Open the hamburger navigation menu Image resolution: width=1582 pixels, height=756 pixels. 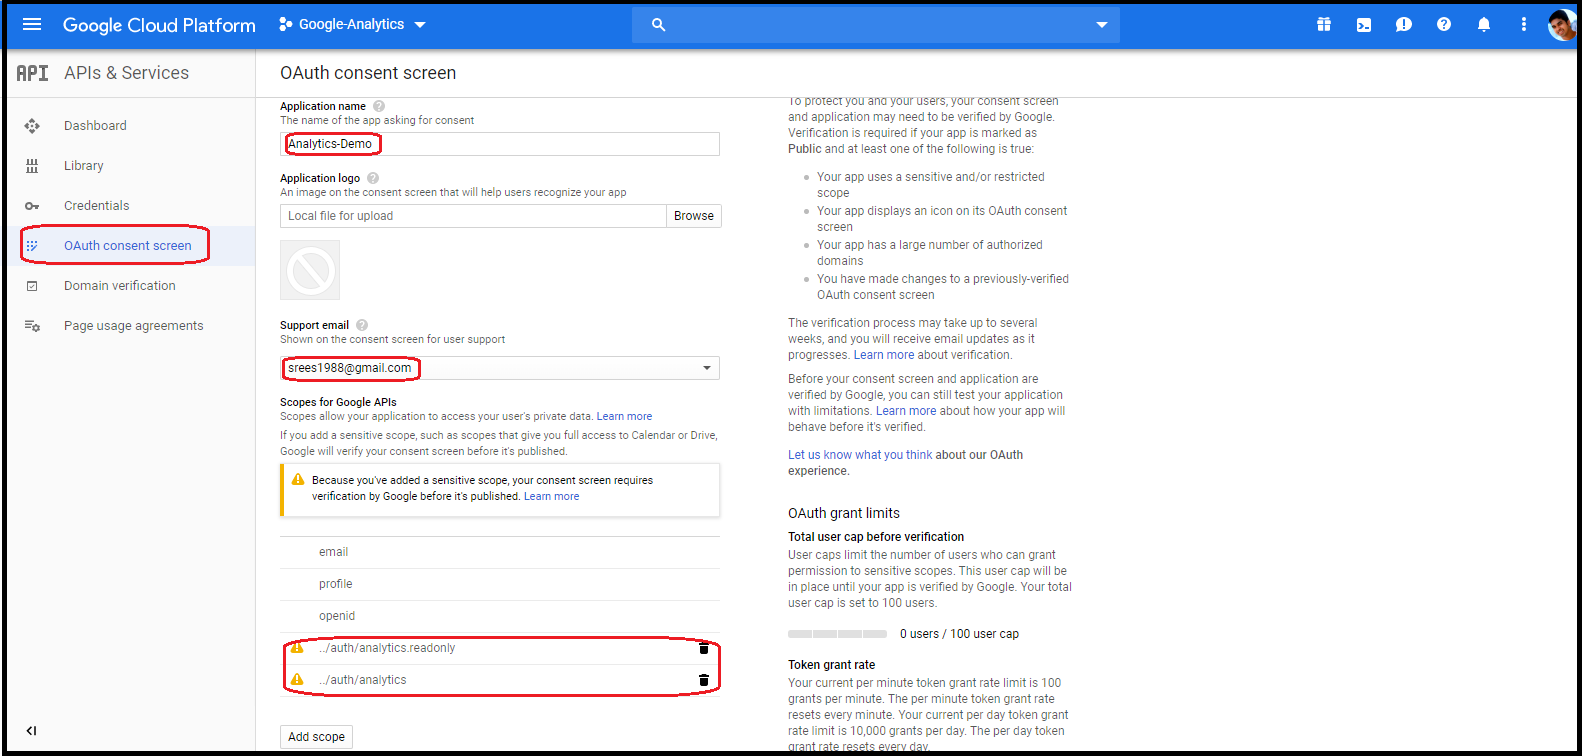(32, 24)
